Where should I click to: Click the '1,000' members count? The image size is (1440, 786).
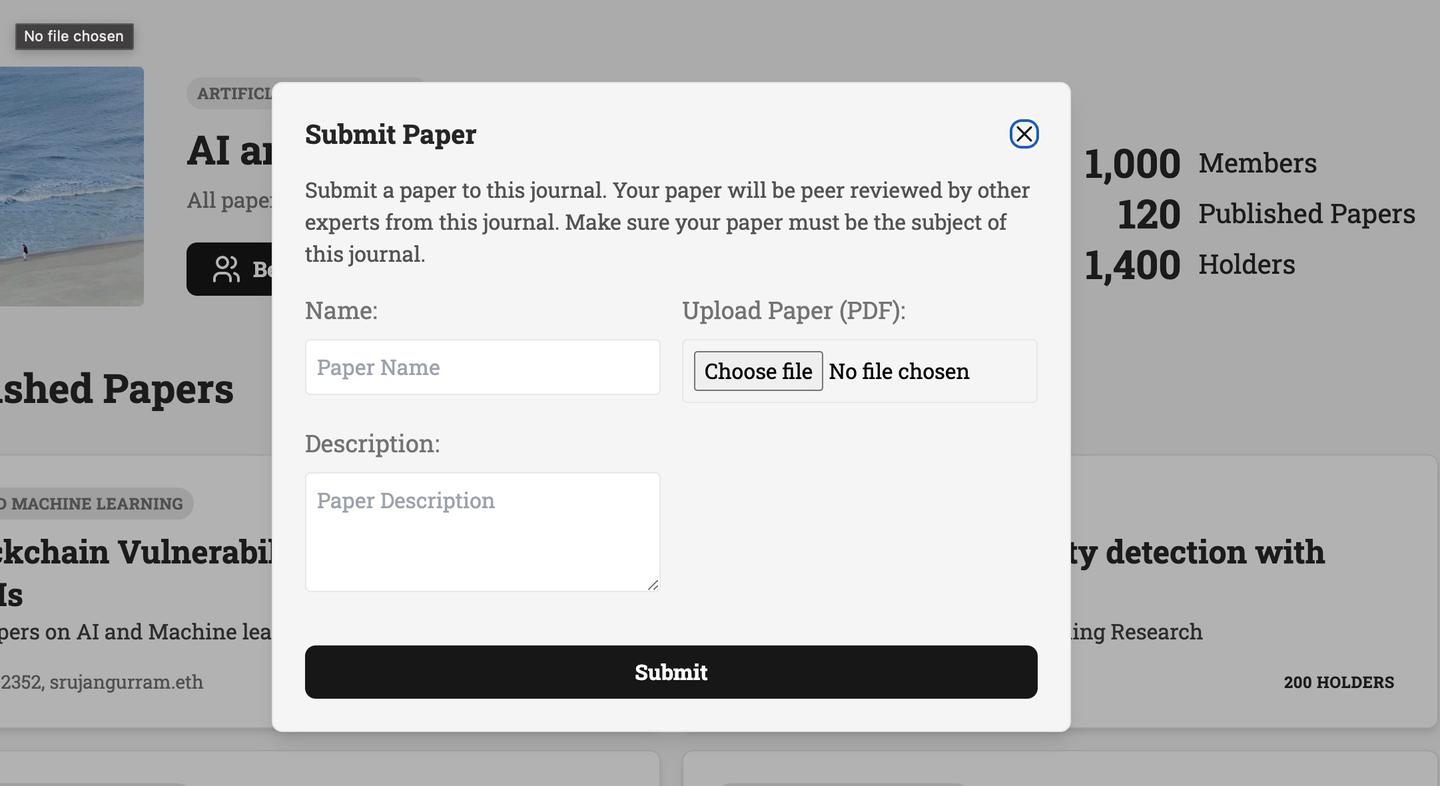(x=1132, y=164)
